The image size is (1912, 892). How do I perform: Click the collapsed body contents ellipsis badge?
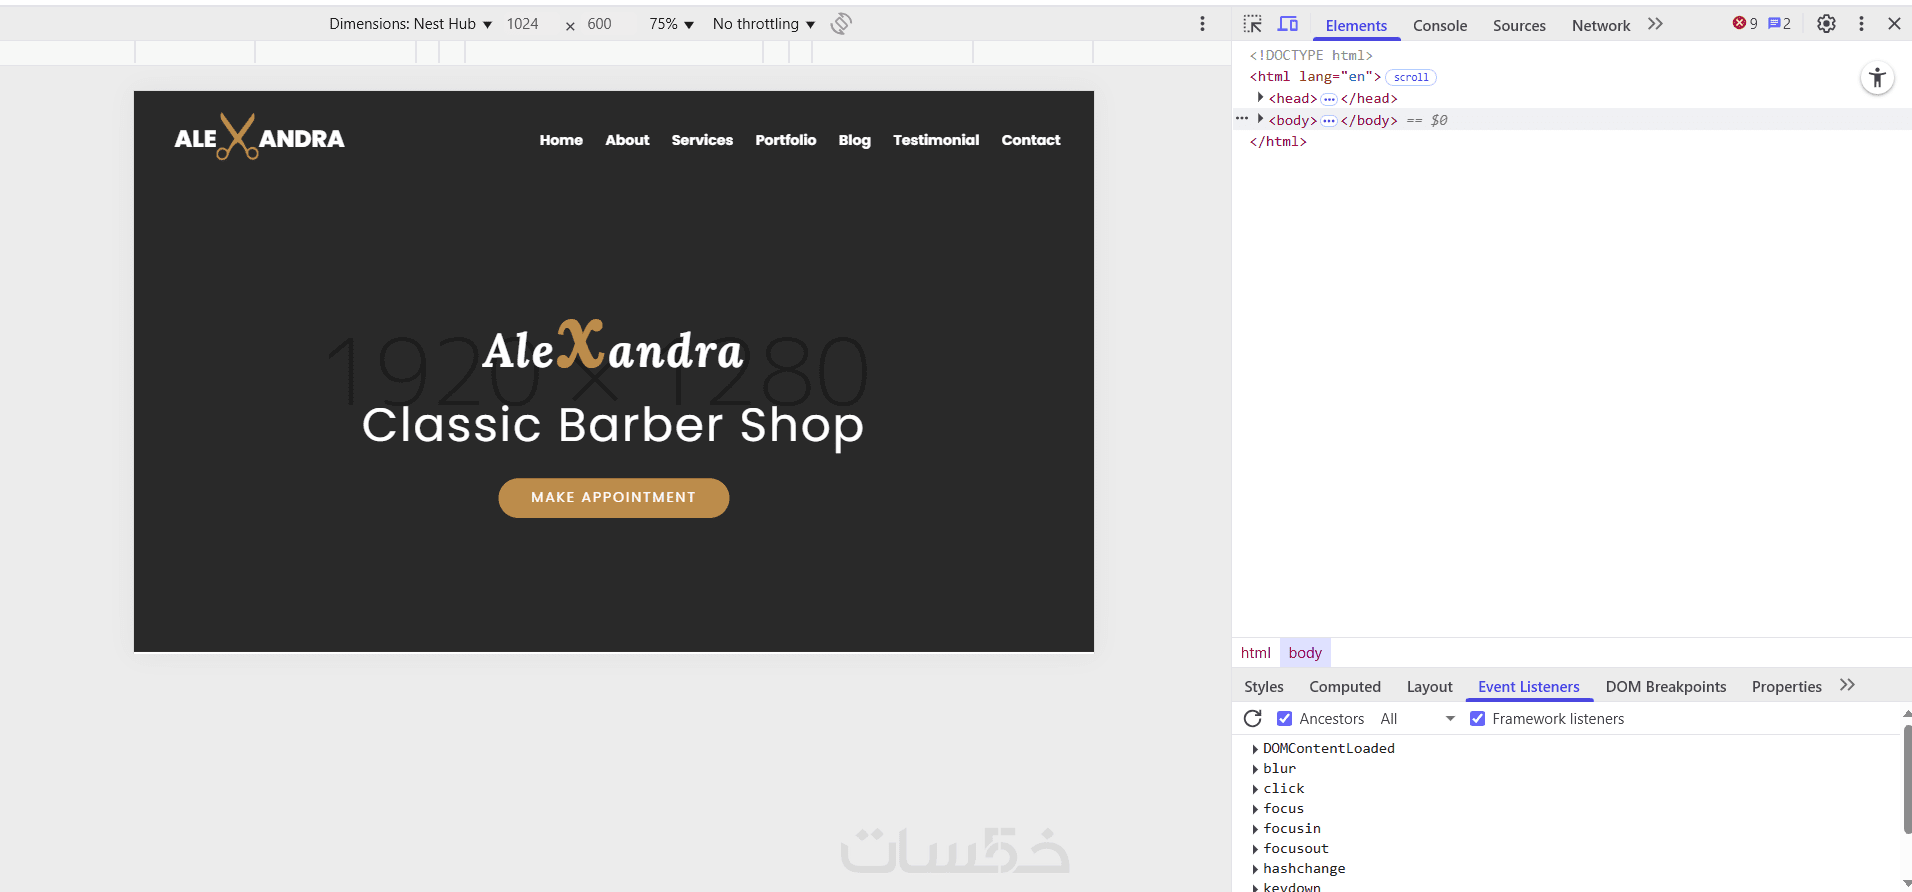(1329, 121)
